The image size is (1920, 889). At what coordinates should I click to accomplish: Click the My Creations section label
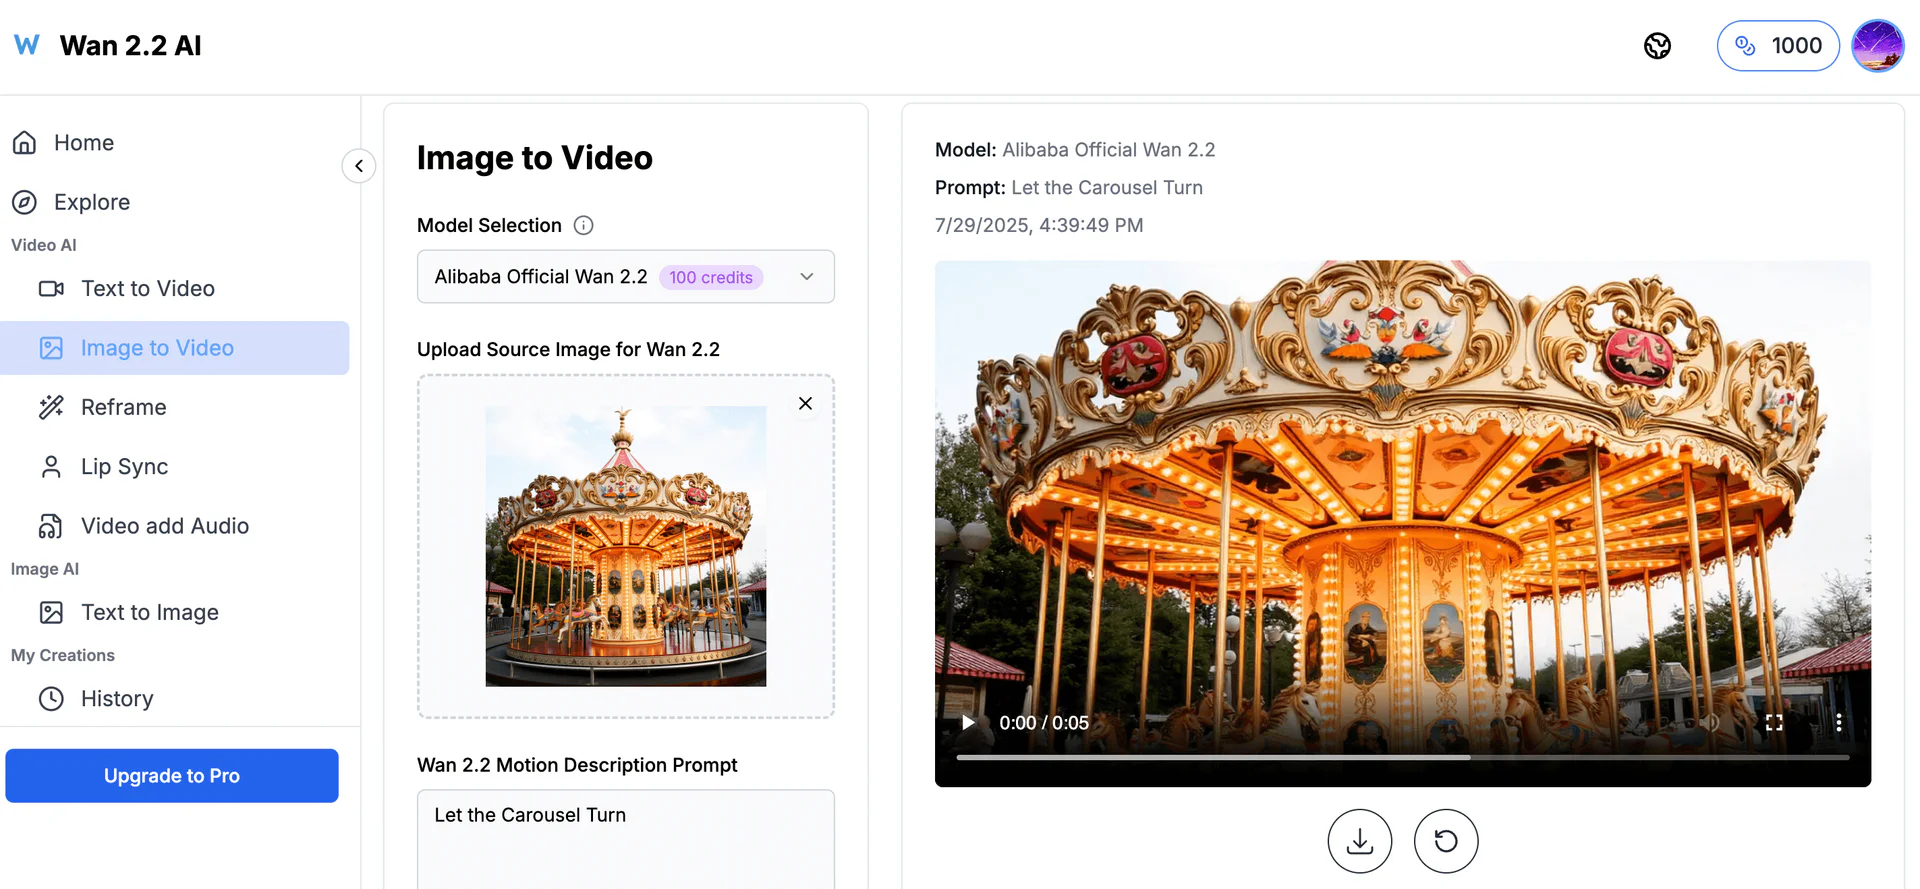click(63, 656)
